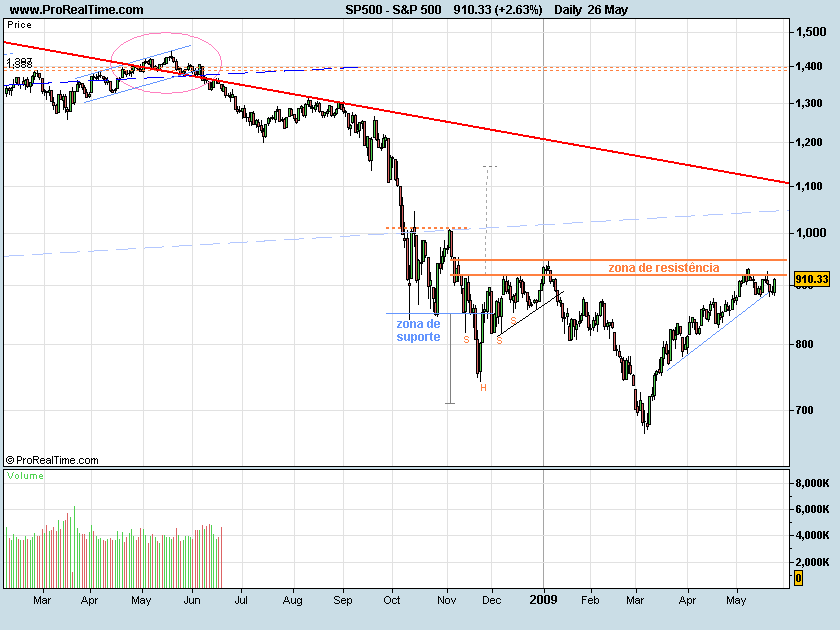Screen dimensions: 840x630
Task: Click the yellow 910.33 current price tag
Action: (812, 279)
